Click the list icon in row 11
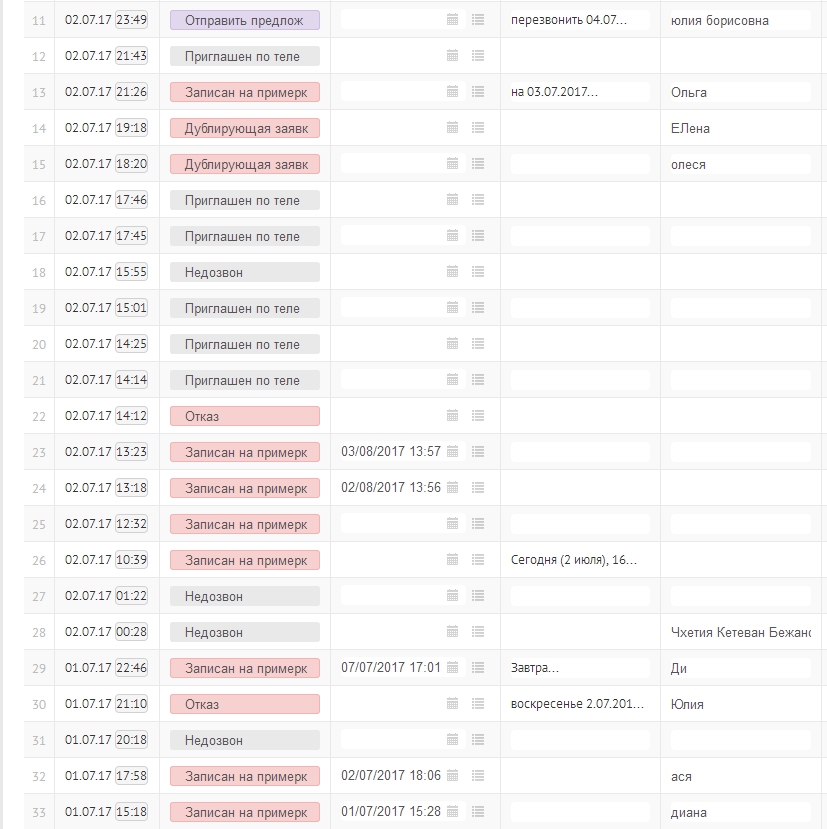 (478, 20)
